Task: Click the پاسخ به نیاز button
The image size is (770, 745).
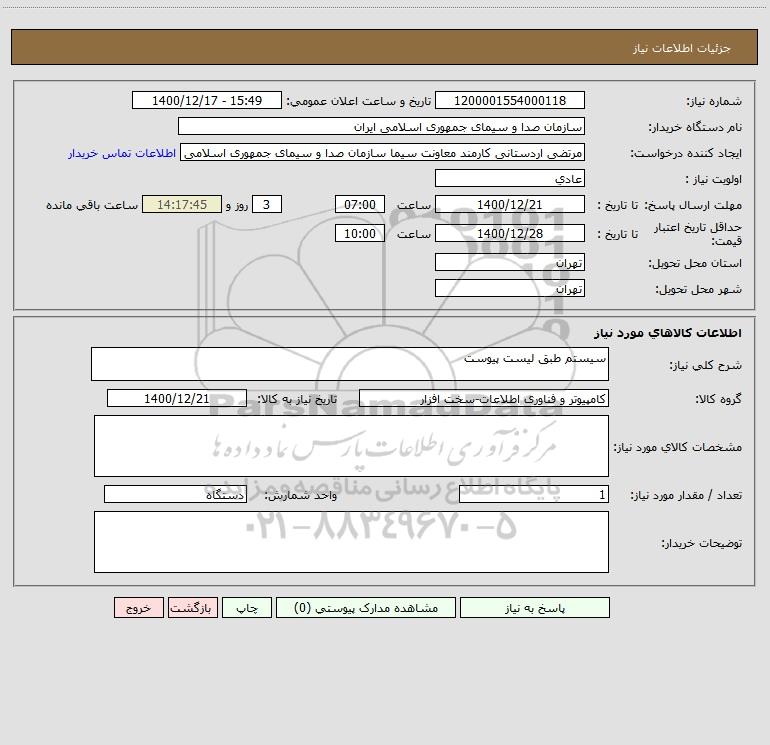Action: (535, 607)
